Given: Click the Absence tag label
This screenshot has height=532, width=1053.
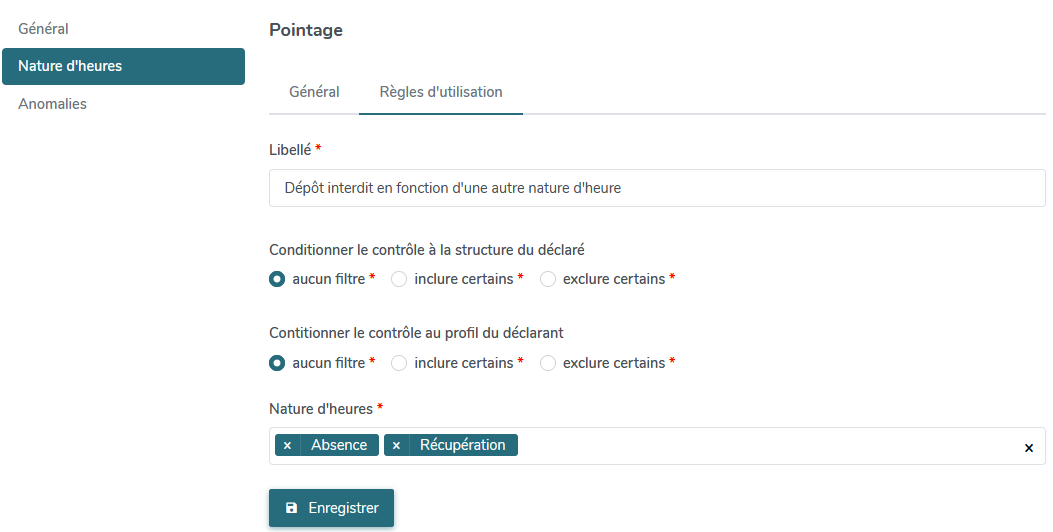Looking at the screenshot, I should pyautogui.click(x=339, y=445).
